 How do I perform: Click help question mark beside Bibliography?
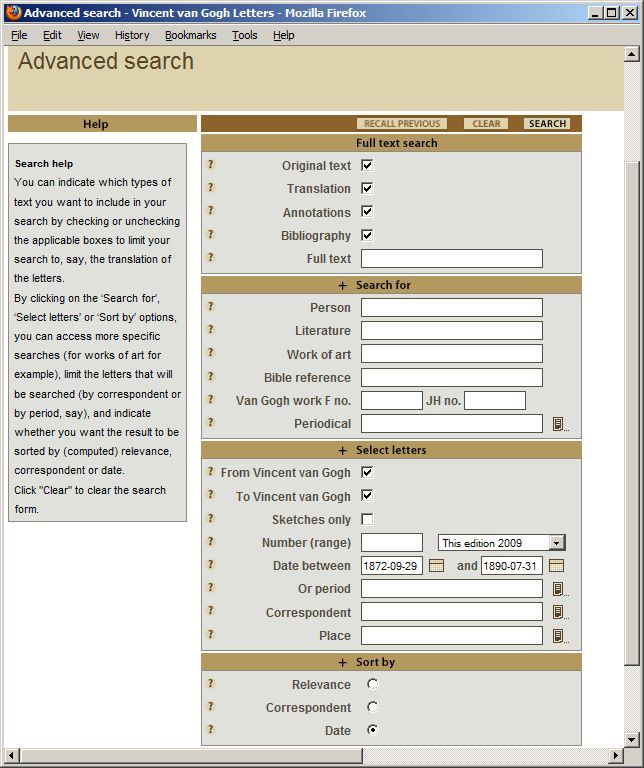(211, 234)
